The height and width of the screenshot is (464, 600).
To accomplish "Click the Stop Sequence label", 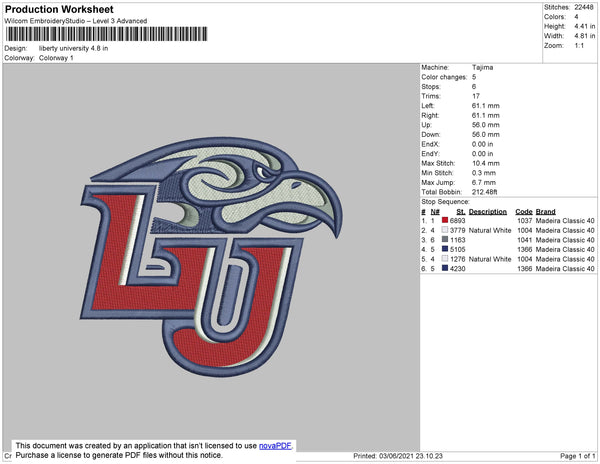I will click(x=445, y=202).
